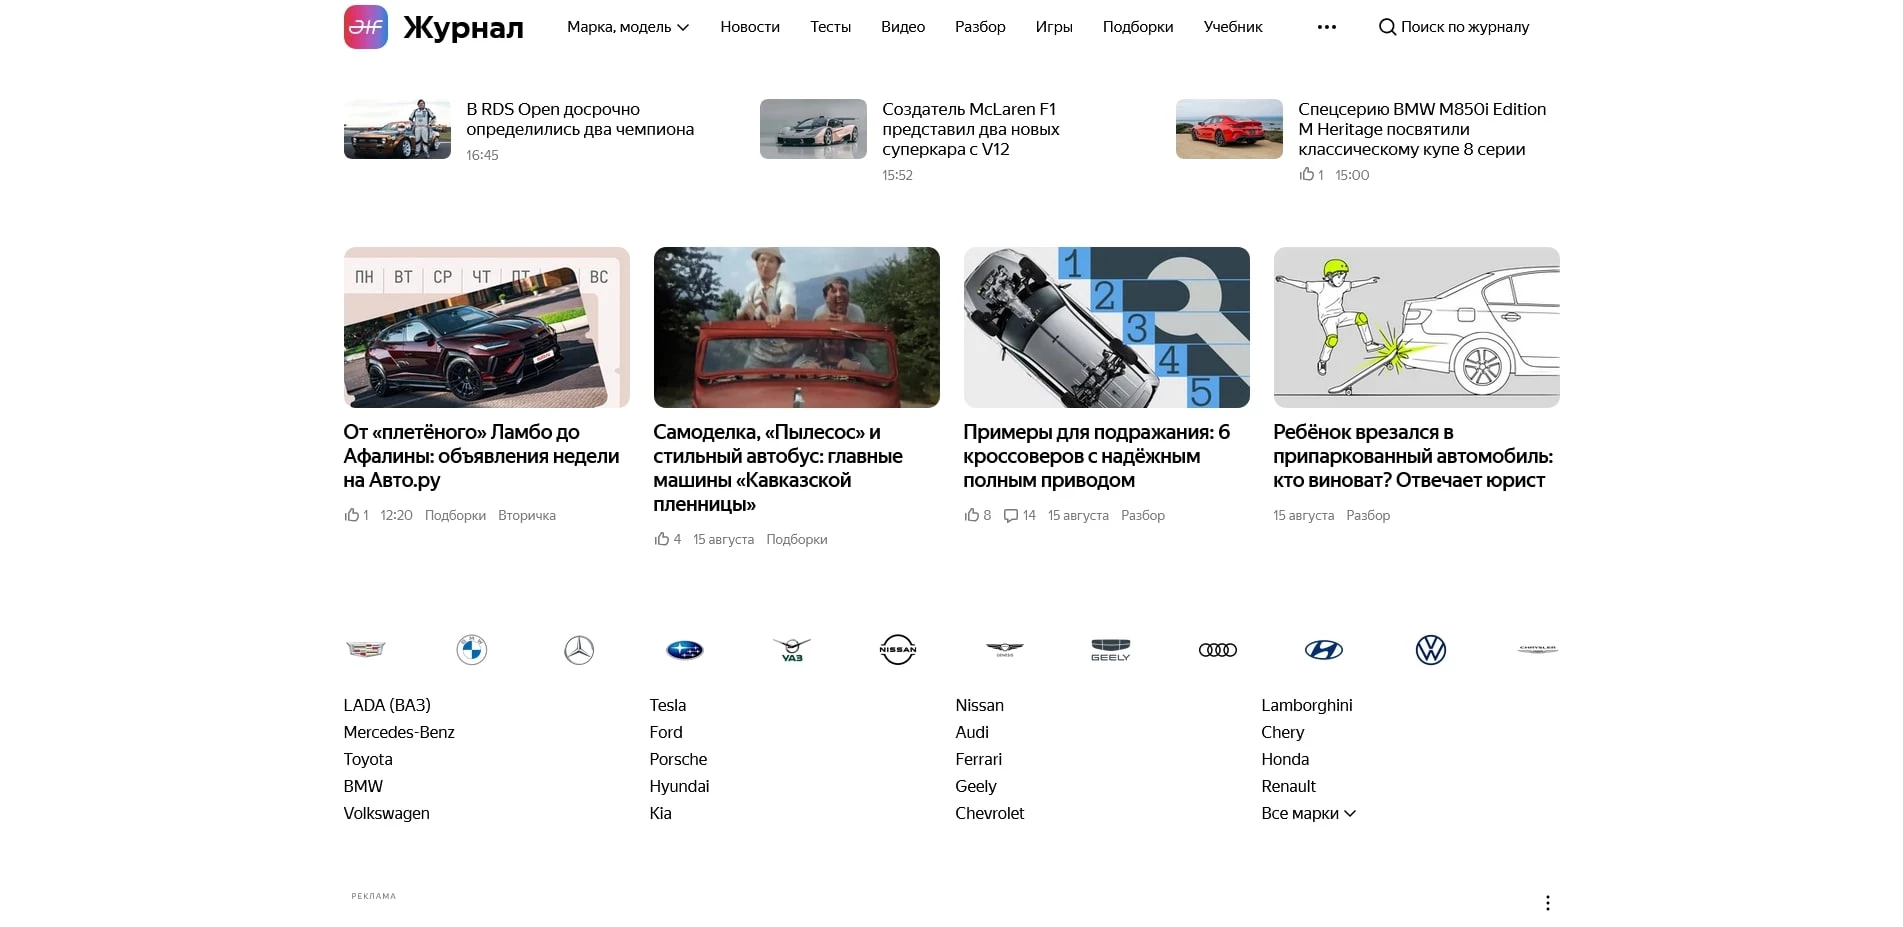Like the BMW M850i Edition news item
The width and height of the screenshot is (1903, 927).
(x=1307, y=174)
